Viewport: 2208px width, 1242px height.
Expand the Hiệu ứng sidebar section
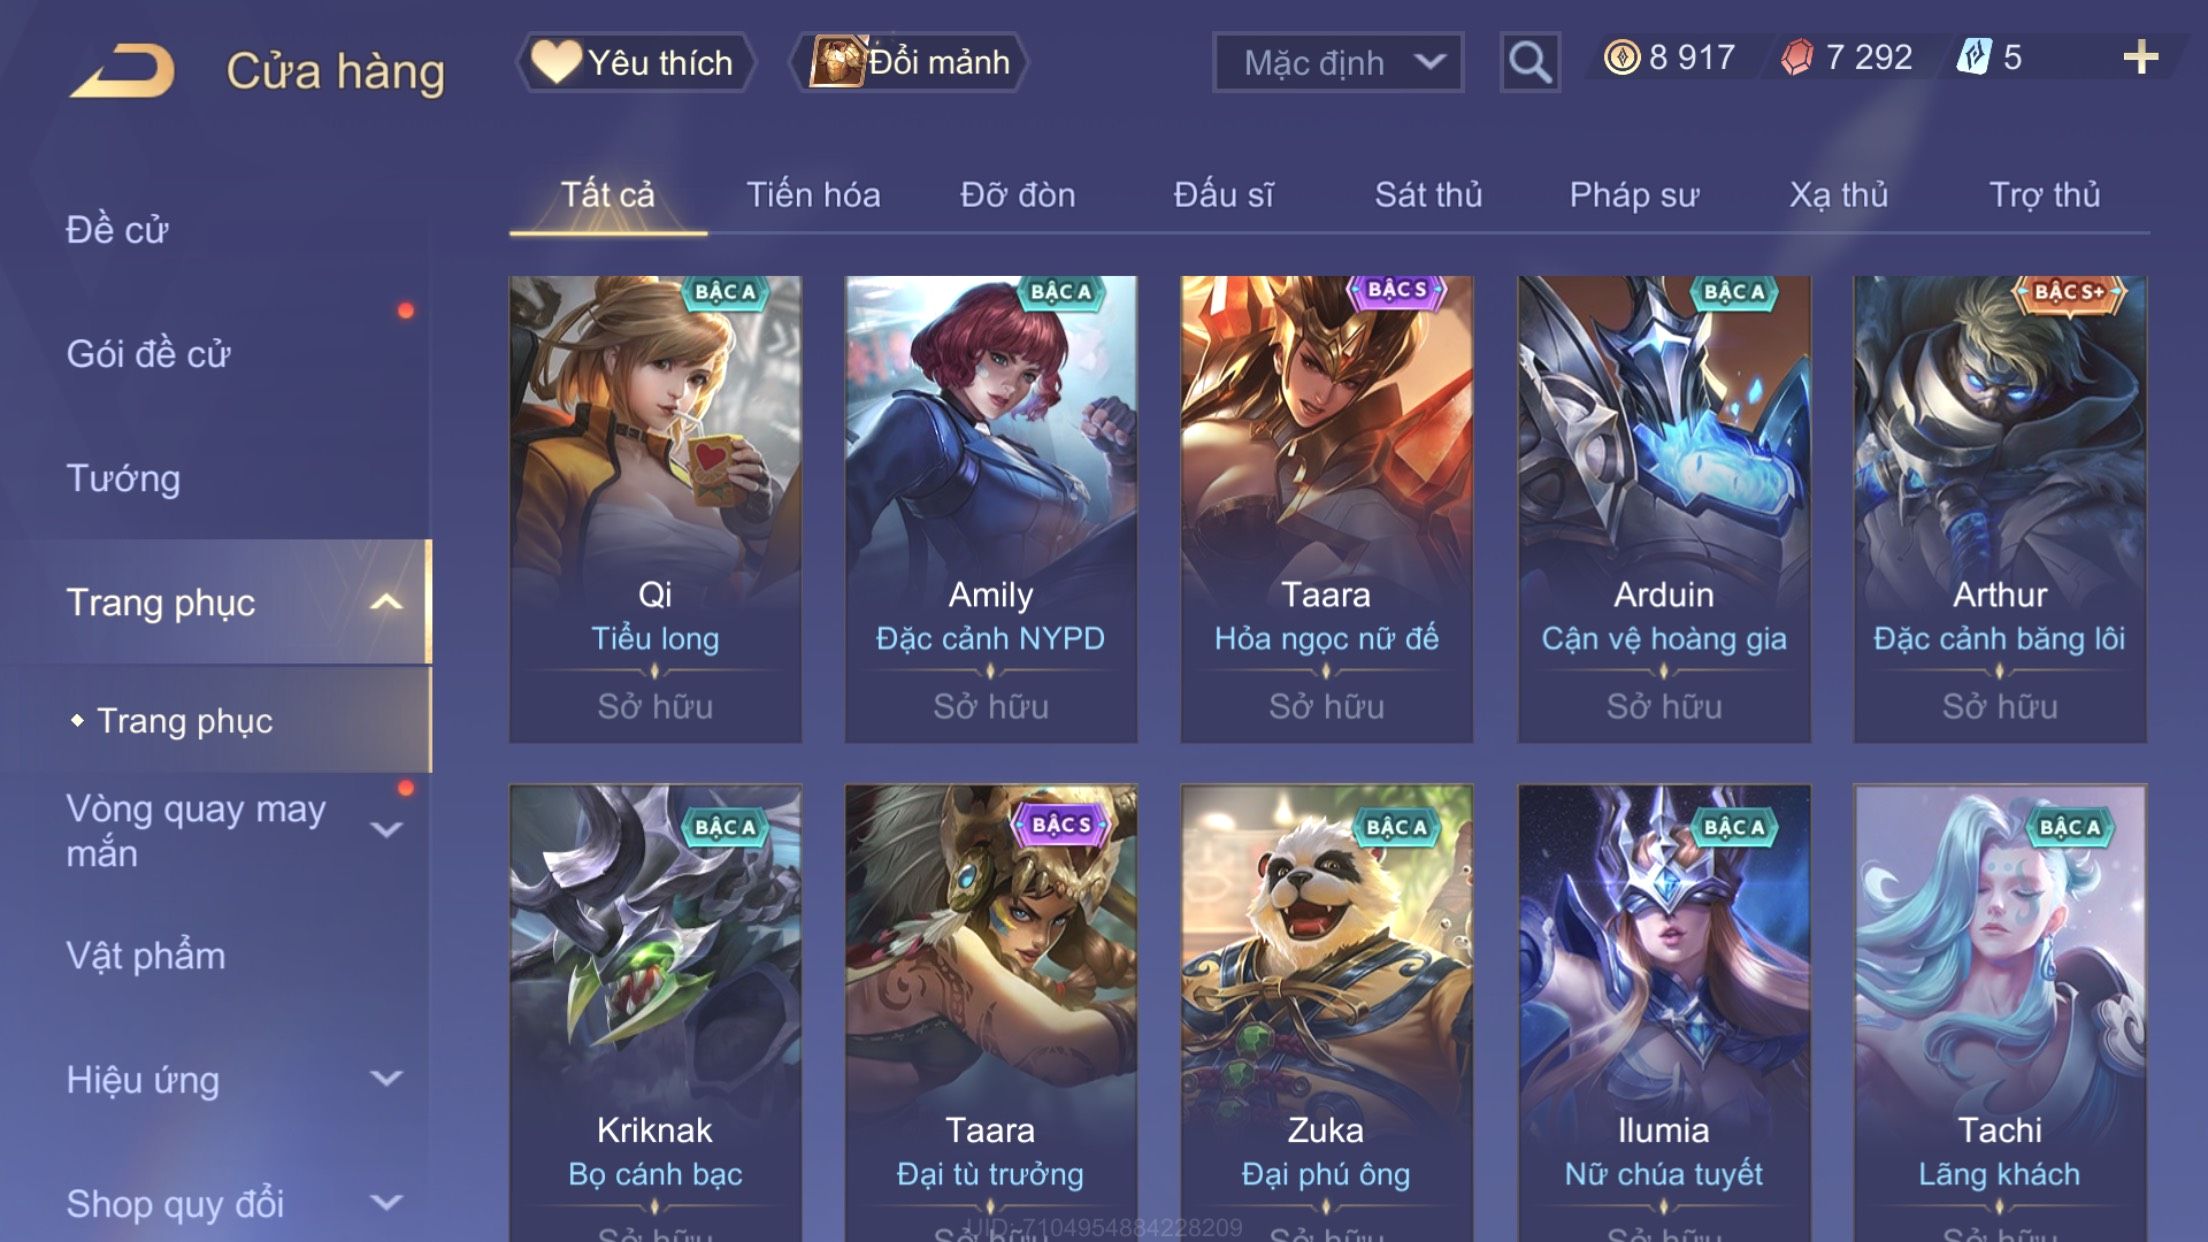[x=386, y=1078]
